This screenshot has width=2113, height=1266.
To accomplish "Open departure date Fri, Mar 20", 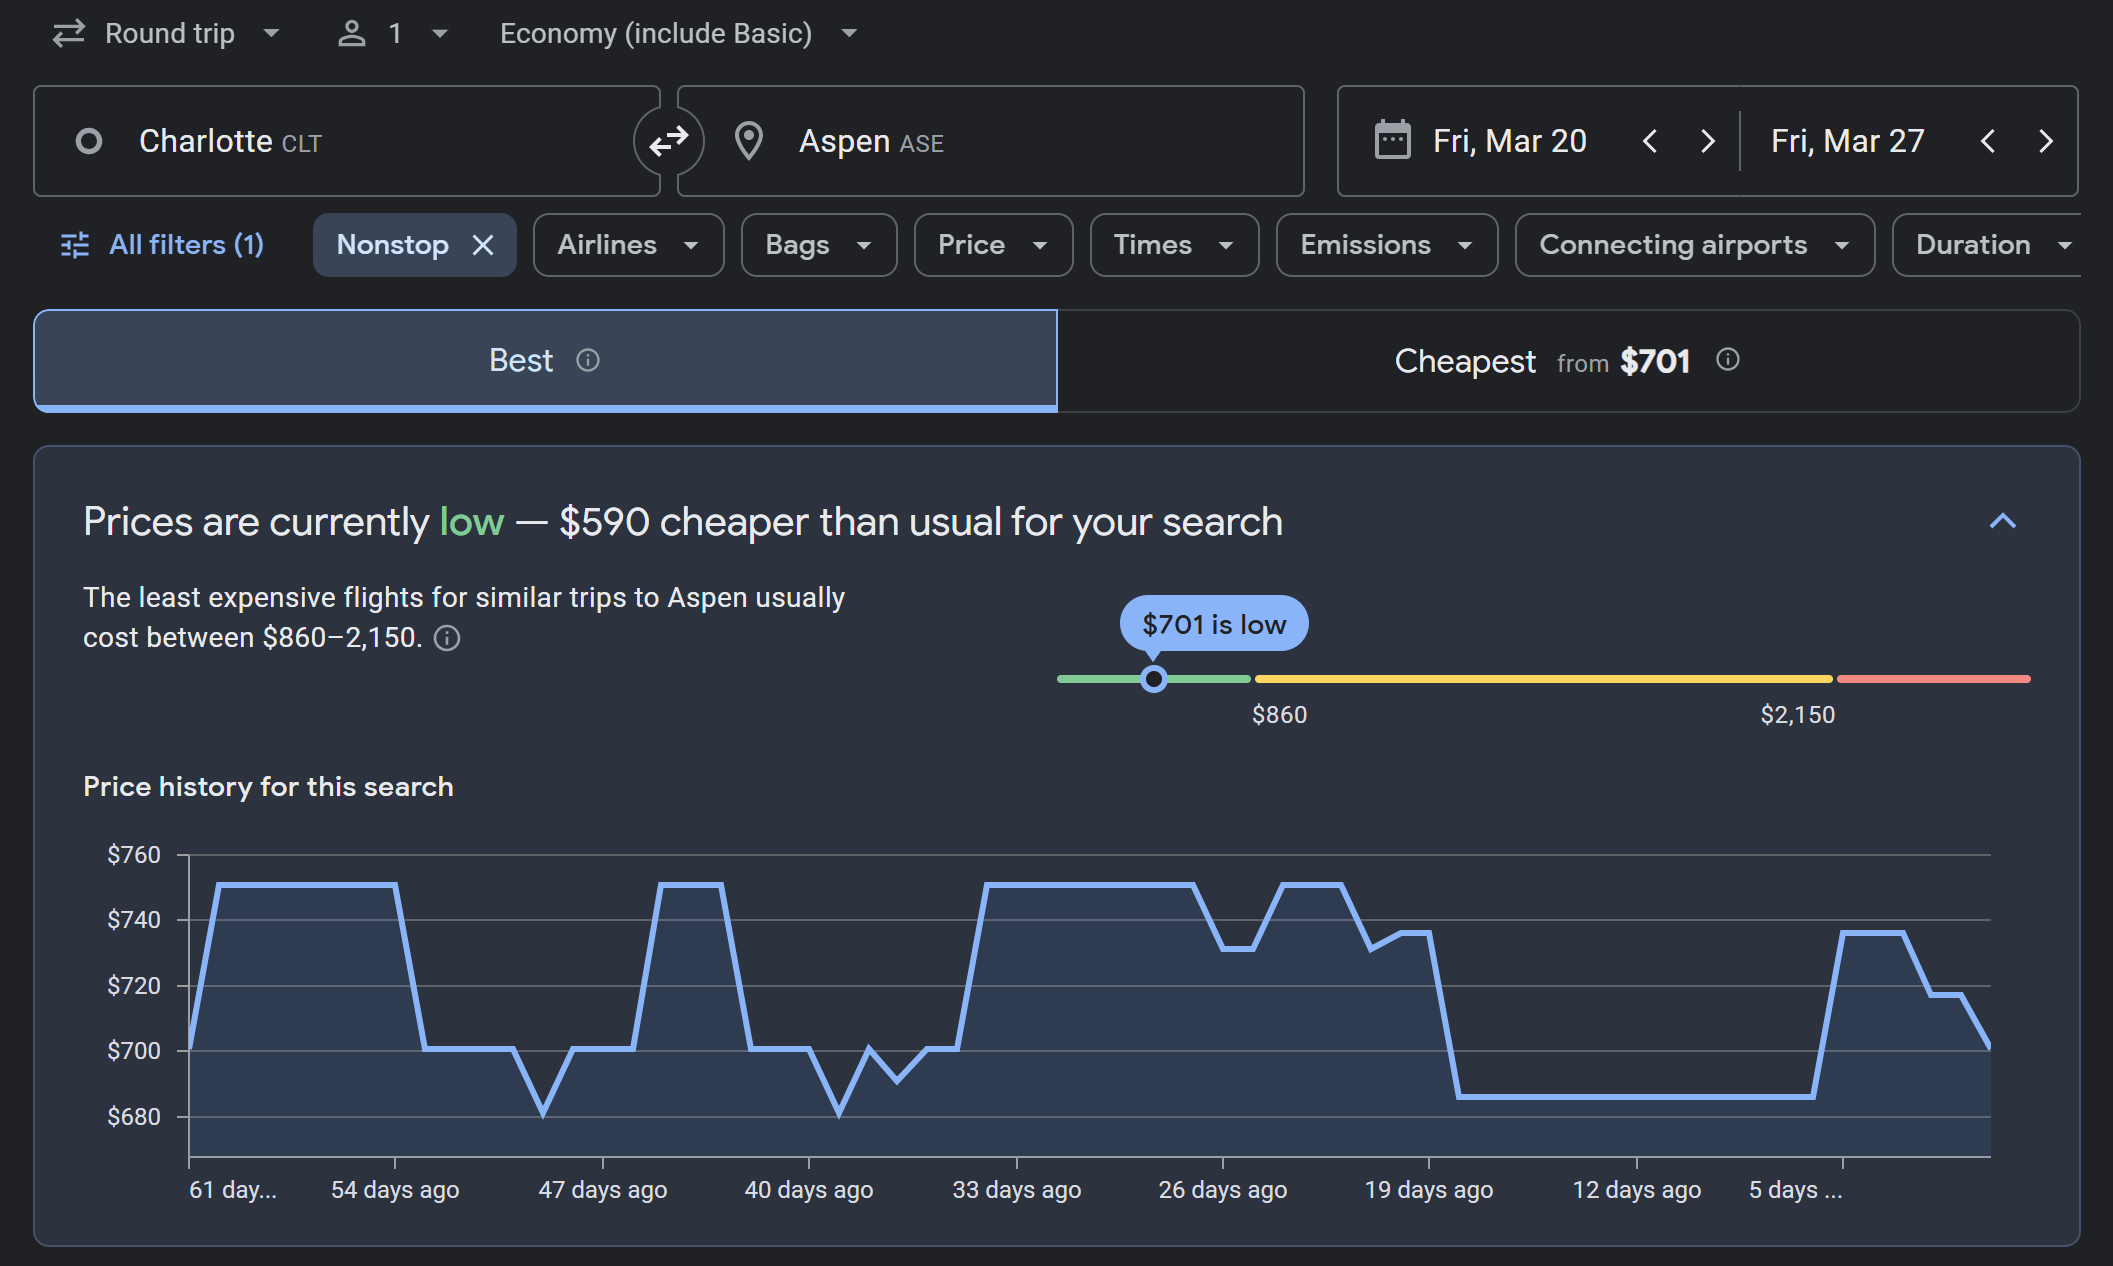I will [1510, 141].
